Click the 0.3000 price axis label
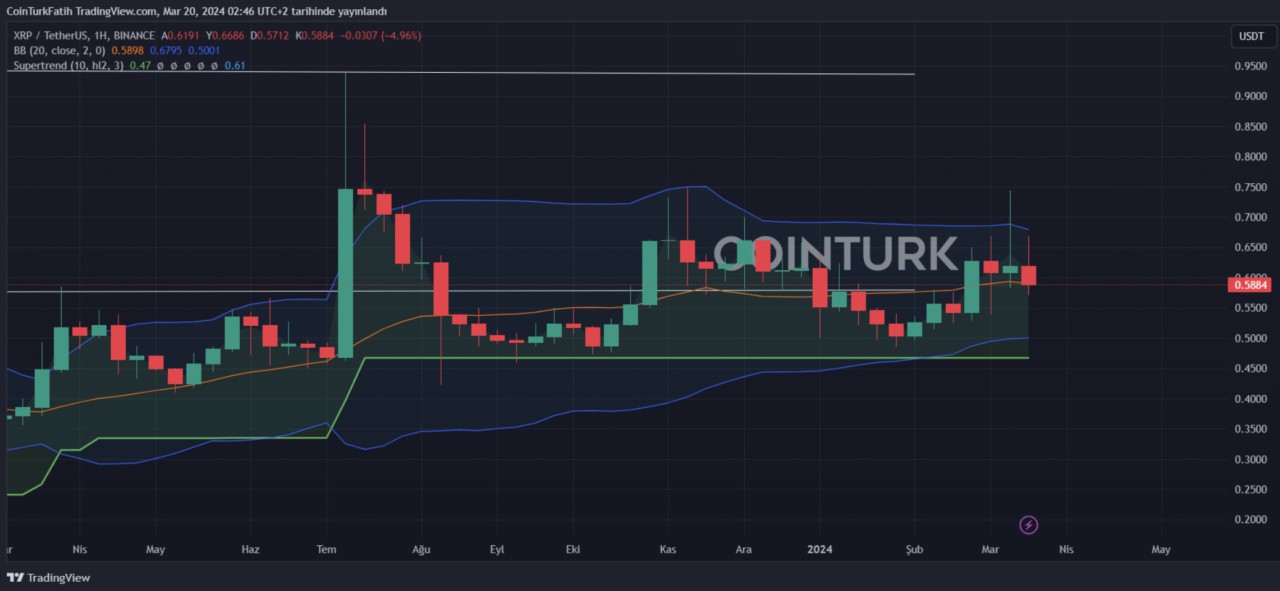 (1252, 460)
